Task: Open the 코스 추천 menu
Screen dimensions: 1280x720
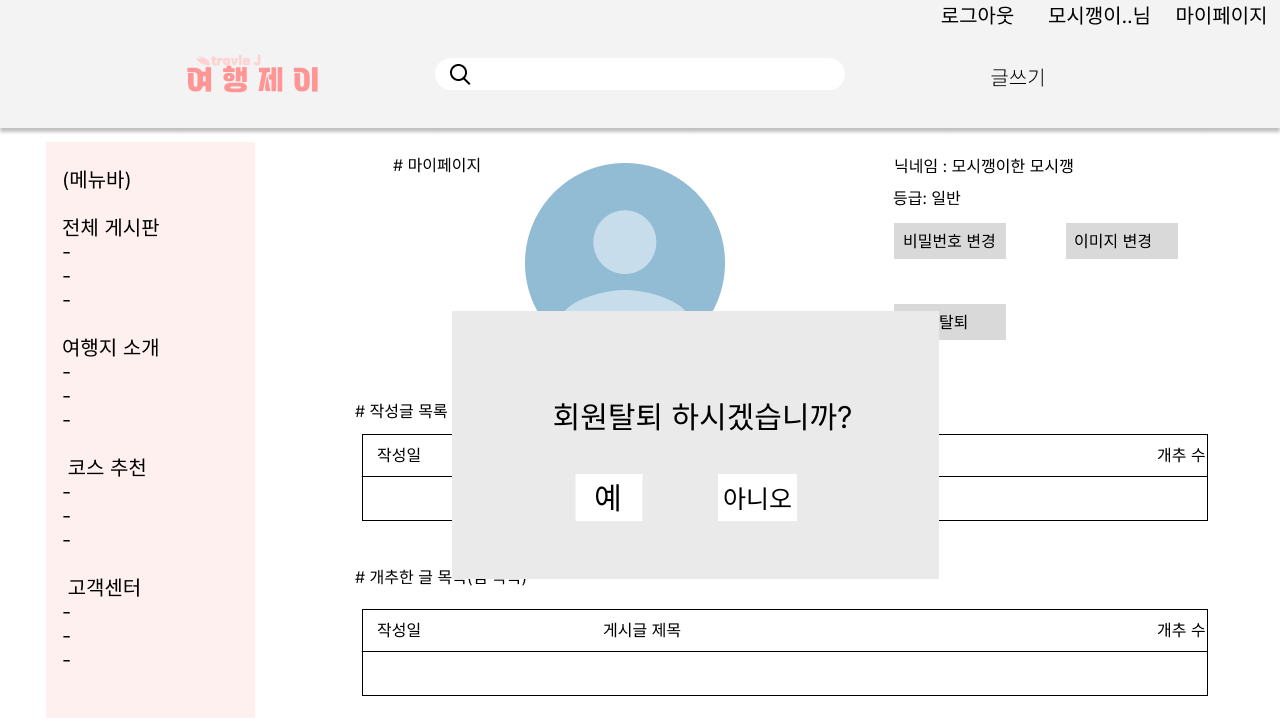Action: point(106,466)
